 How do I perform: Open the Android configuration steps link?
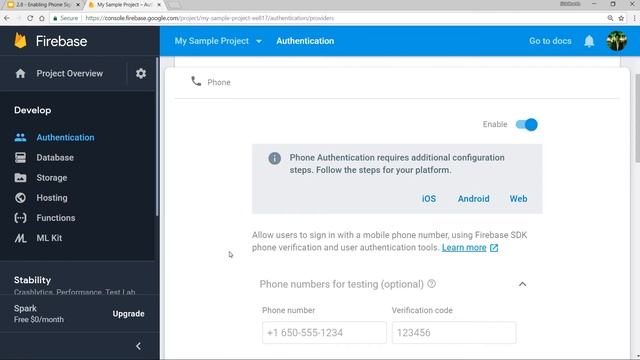[473, 199]
